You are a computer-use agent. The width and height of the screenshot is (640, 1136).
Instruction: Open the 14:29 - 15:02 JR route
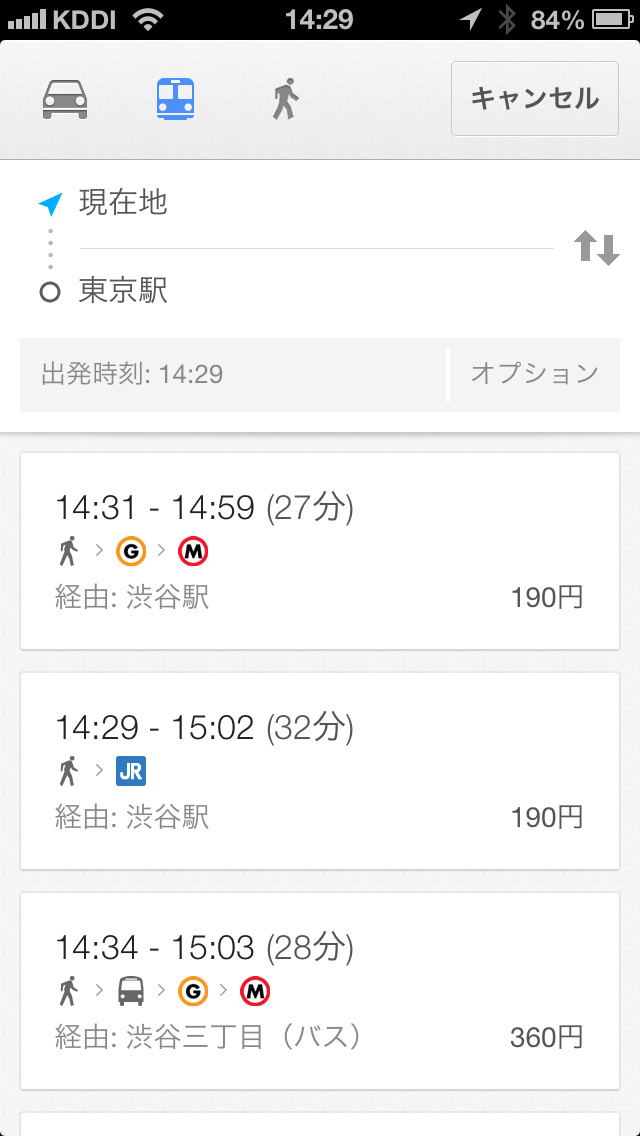[320, 771]
